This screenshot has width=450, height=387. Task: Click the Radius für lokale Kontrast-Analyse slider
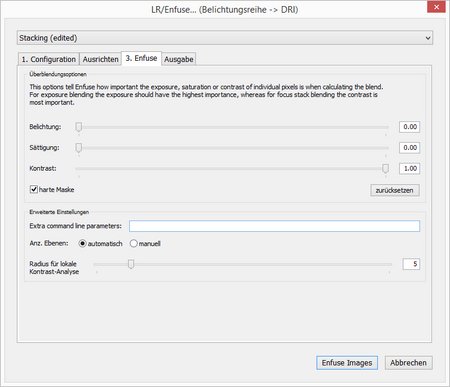pos(243,264)
